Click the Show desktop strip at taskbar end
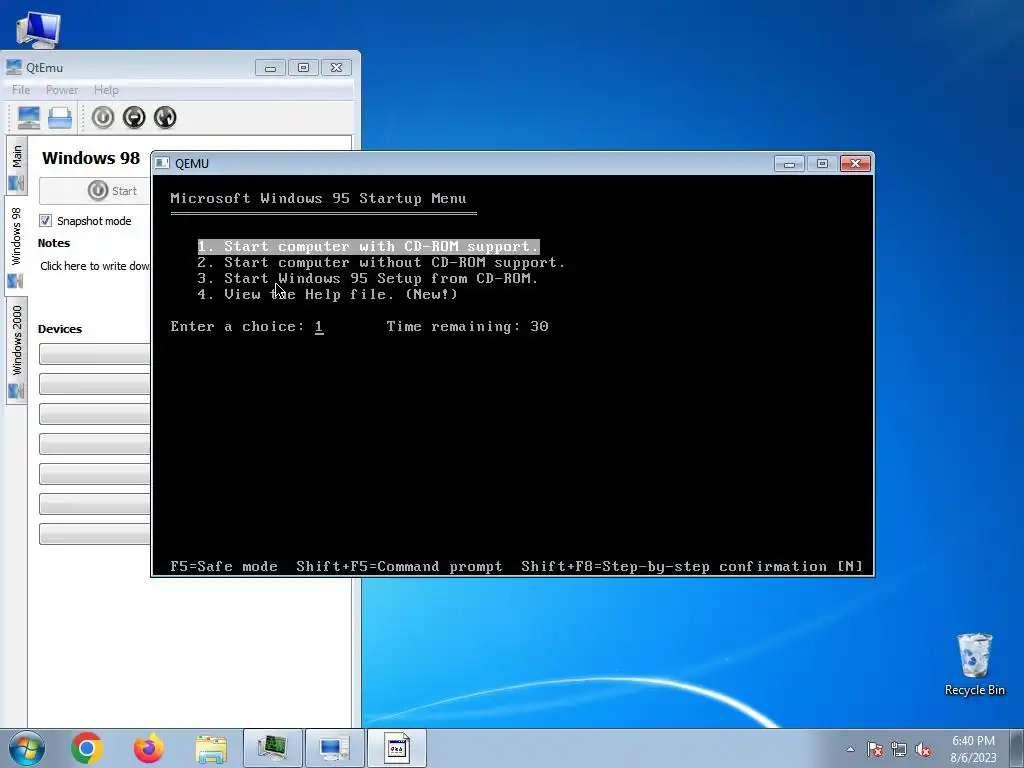 [x=1017, y=749]
